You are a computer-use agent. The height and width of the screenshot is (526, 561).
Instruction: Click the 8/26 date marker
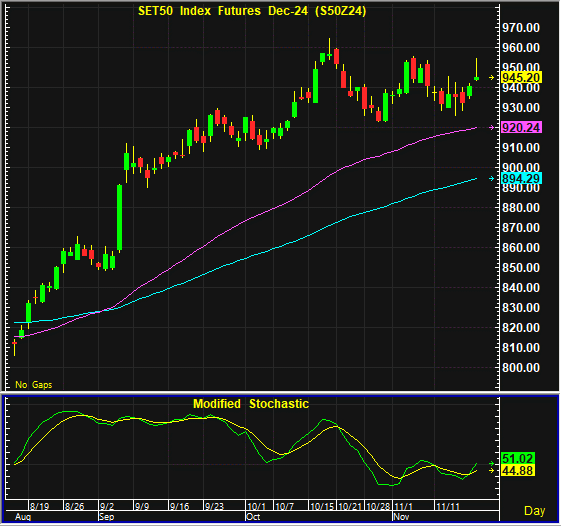(x=74, y=507)
